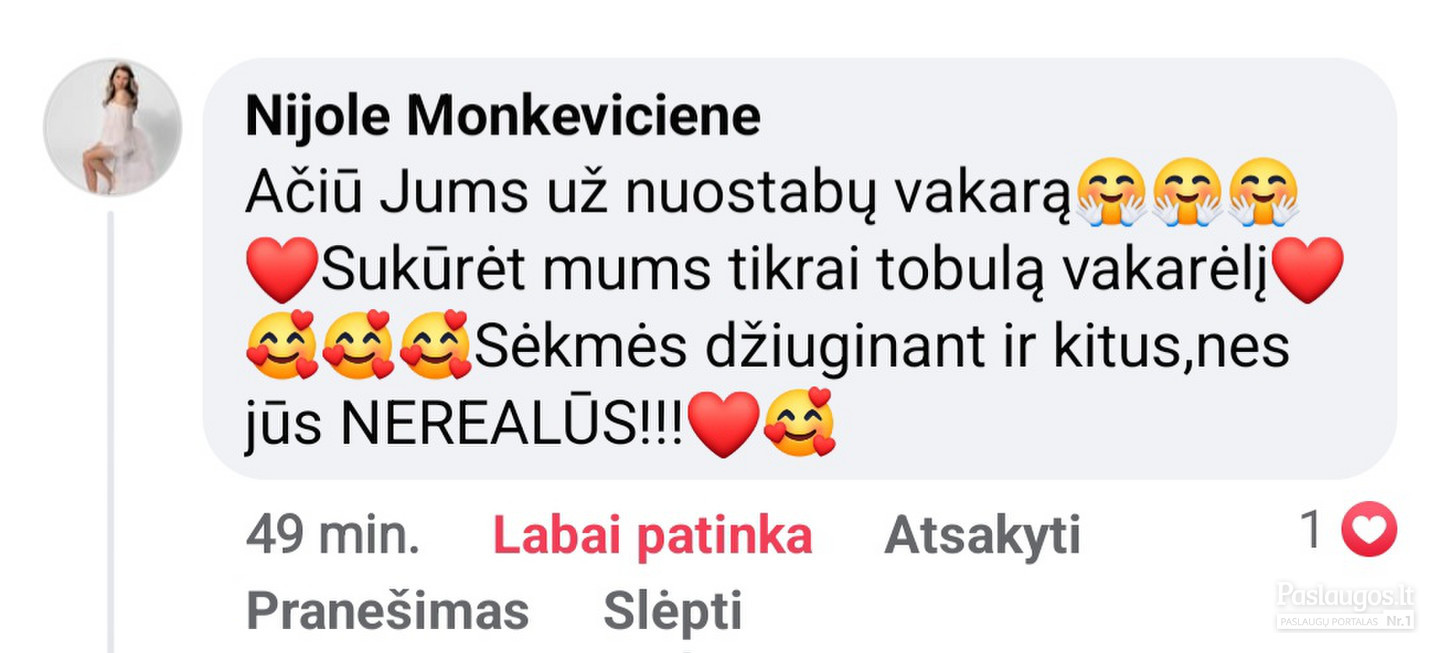Viewport: 1440px width, 653px height.
Task: Click the heart reaction icon beside count
Action: pyautogui.click(x=1368, y=530)
